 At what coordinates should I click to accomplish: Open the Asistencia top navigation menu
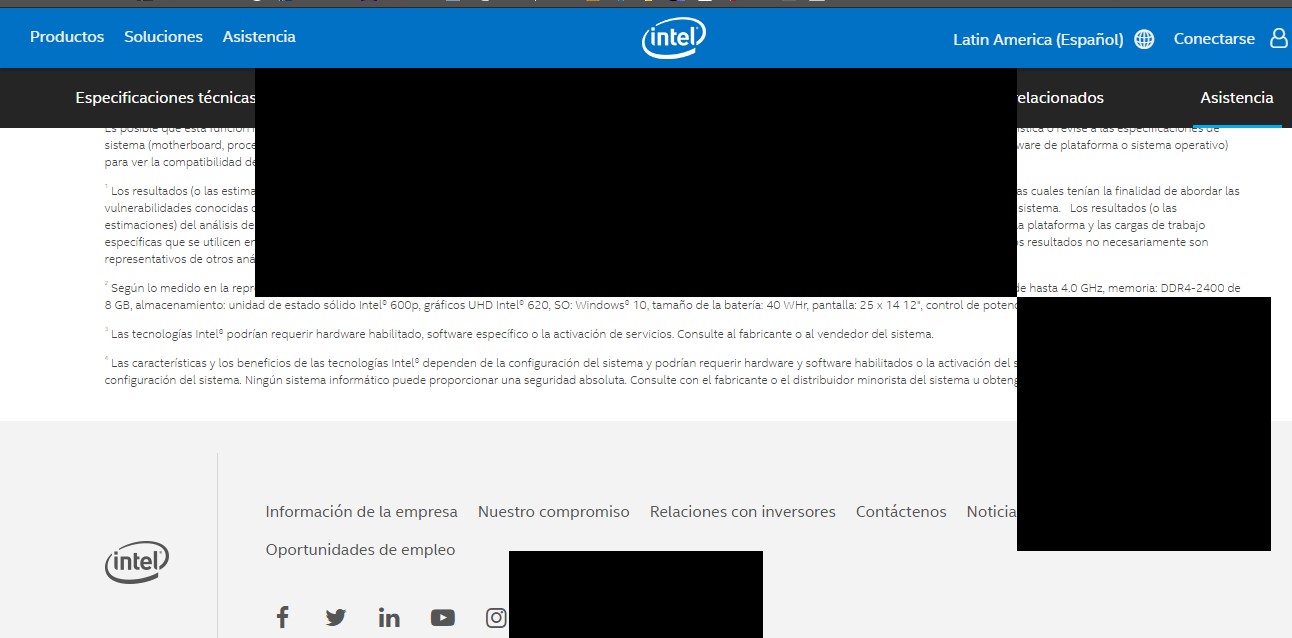point(259,37)
